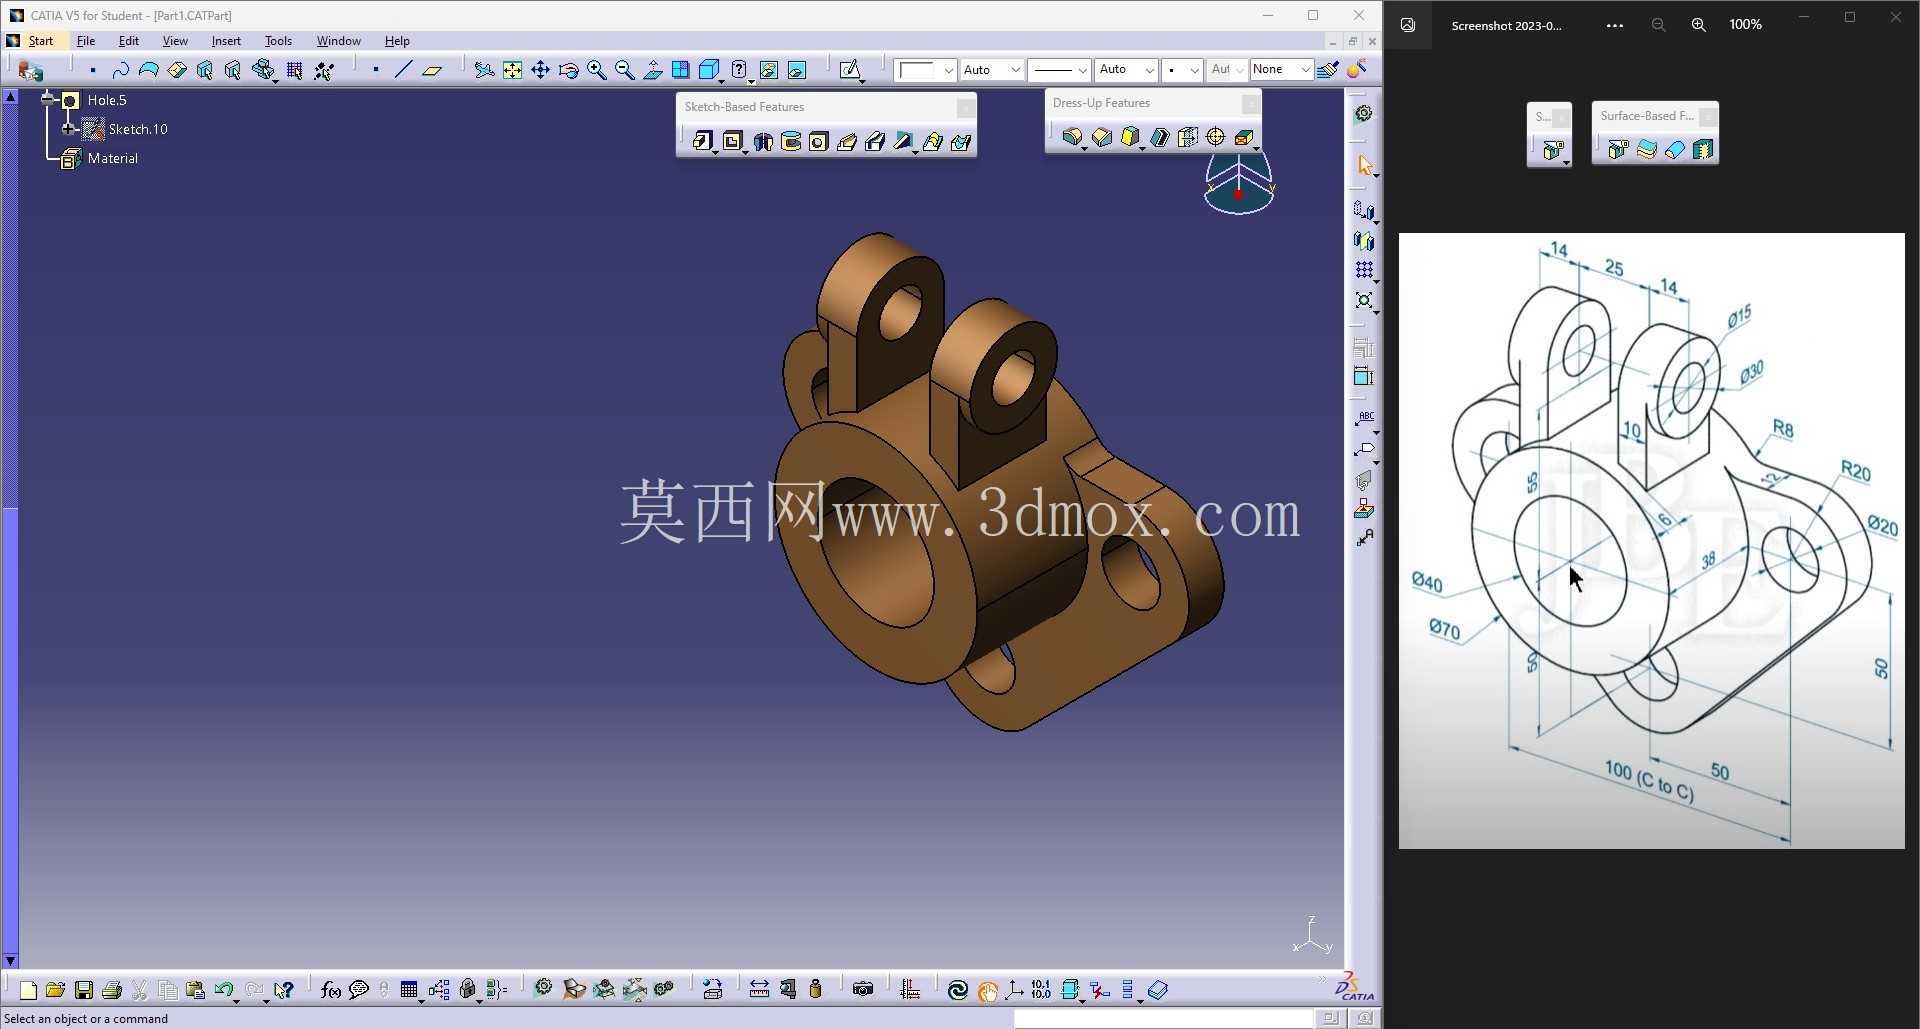Close the Dress-Up Features toolbar
The width and height of the screenshot is (1920, 1029).
[x=1250, y=103]
